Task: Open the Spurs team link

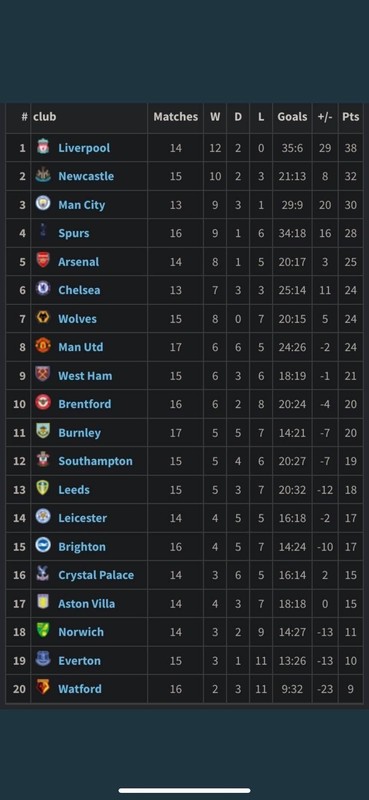Action: click(73, 233)
